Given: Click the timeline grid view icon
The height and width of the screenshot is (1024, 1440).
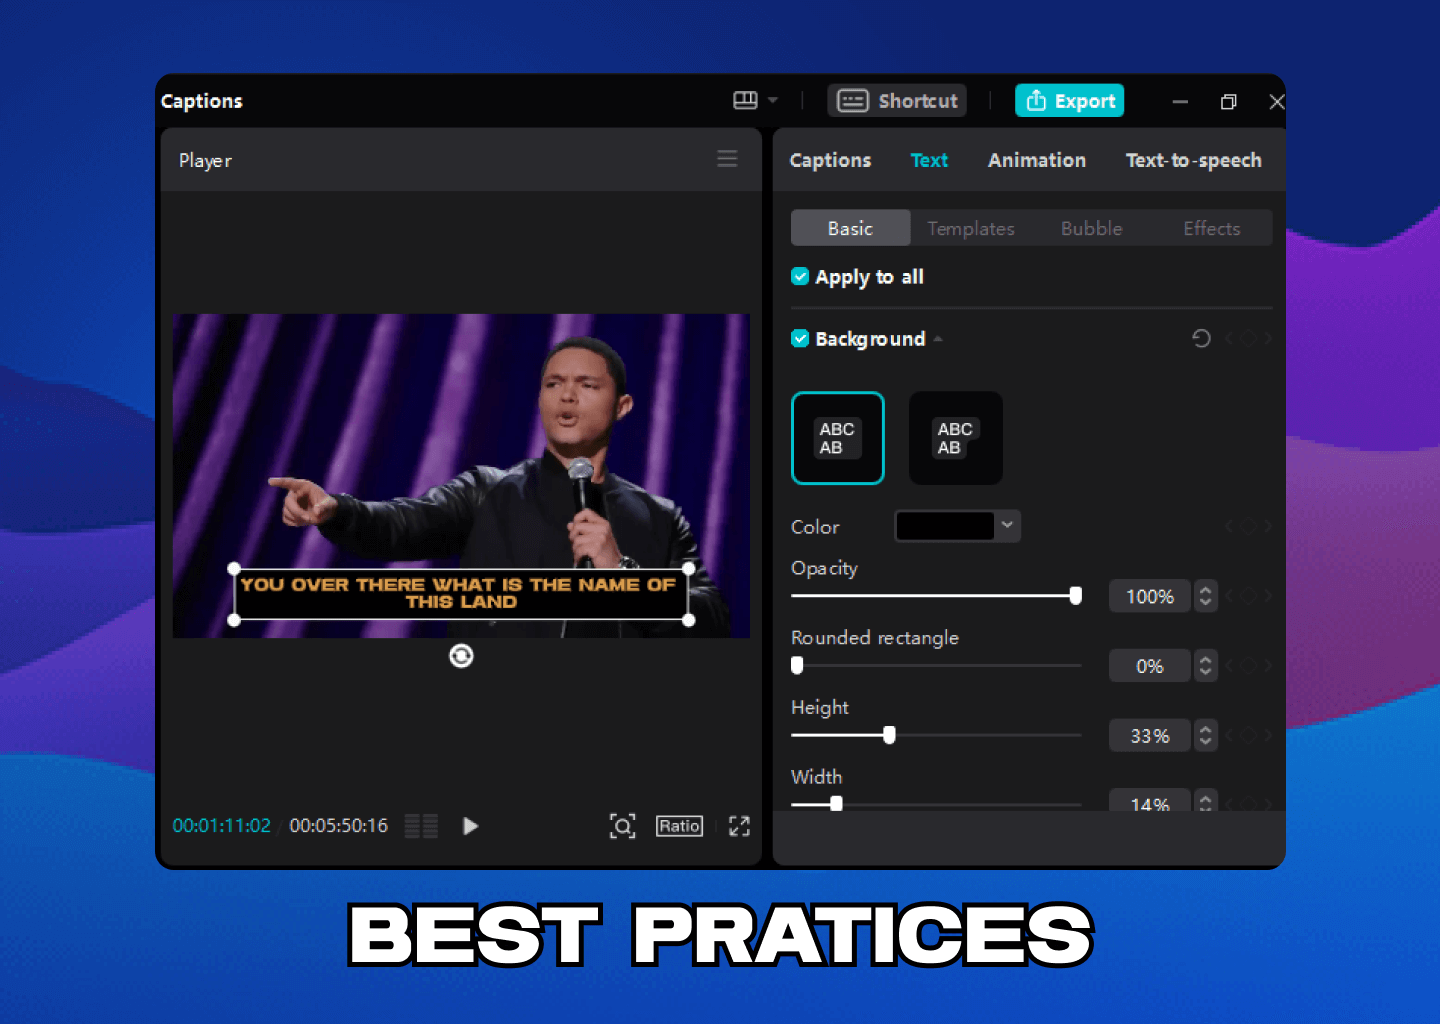Looking at the screenshot, I should coord(421,826).
